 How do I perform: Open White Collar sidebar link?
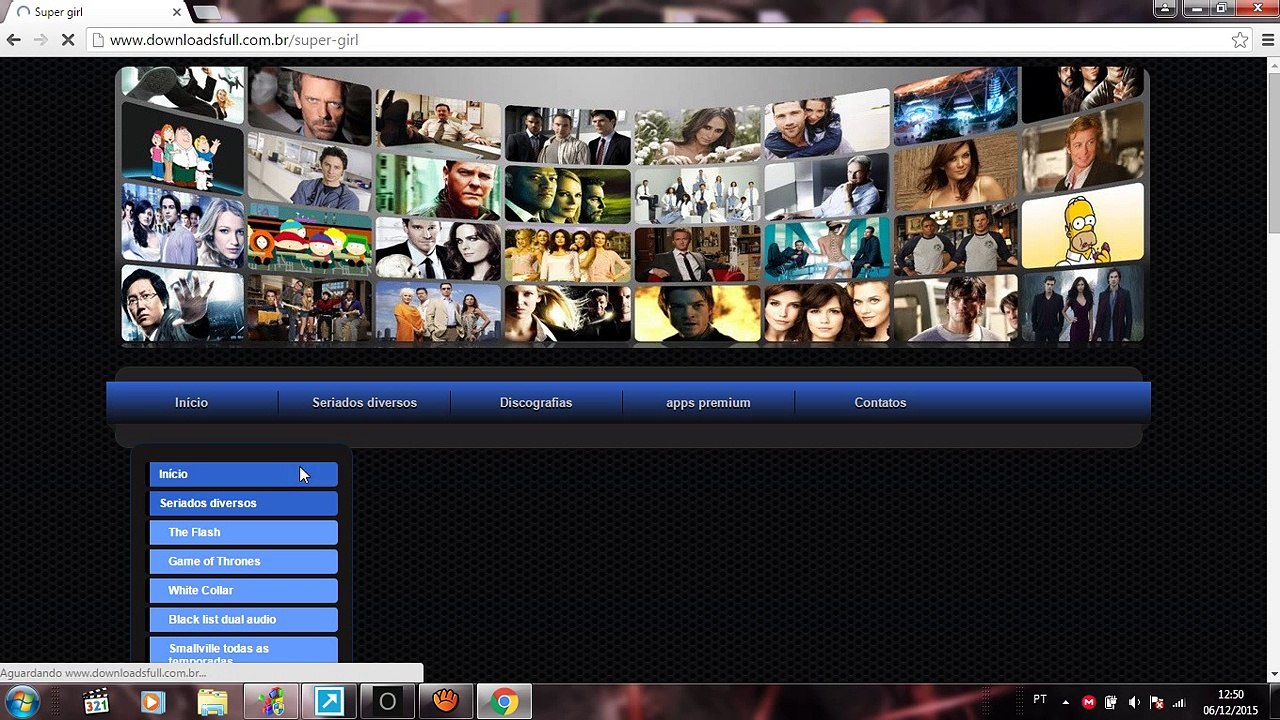click(x=244, y=590)
